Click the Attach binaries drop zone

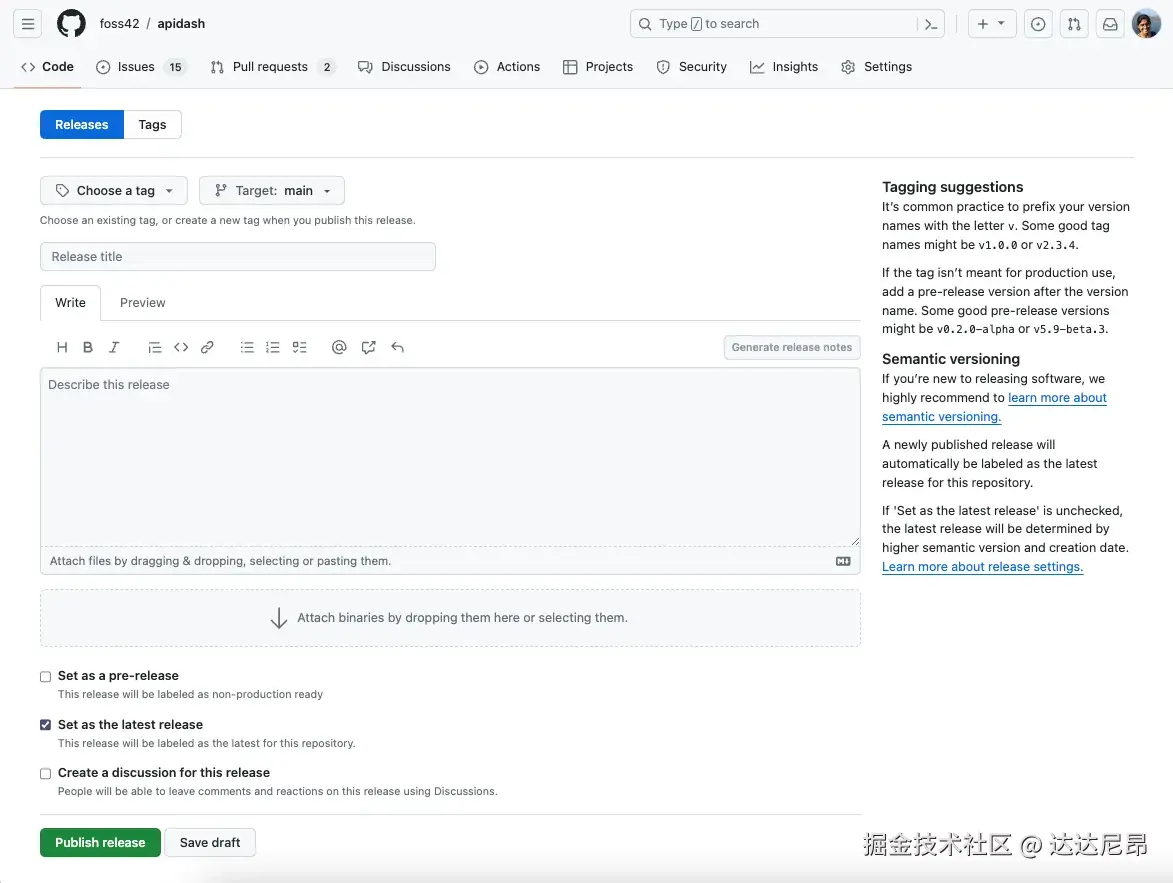click(x=450, y=618)
